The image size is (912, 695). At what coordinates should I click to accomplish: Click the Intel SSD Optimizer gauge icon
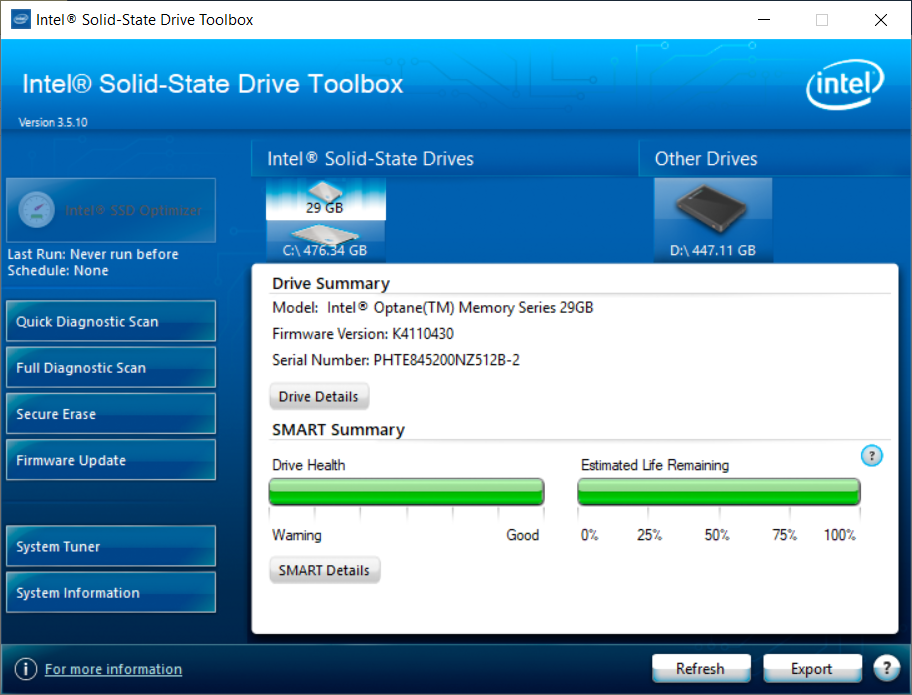[37, 210]
